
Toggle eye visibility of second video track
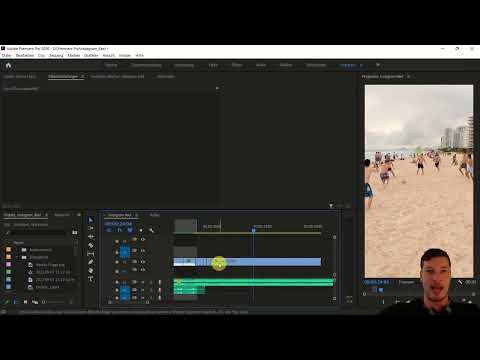(x=143, y=250)
